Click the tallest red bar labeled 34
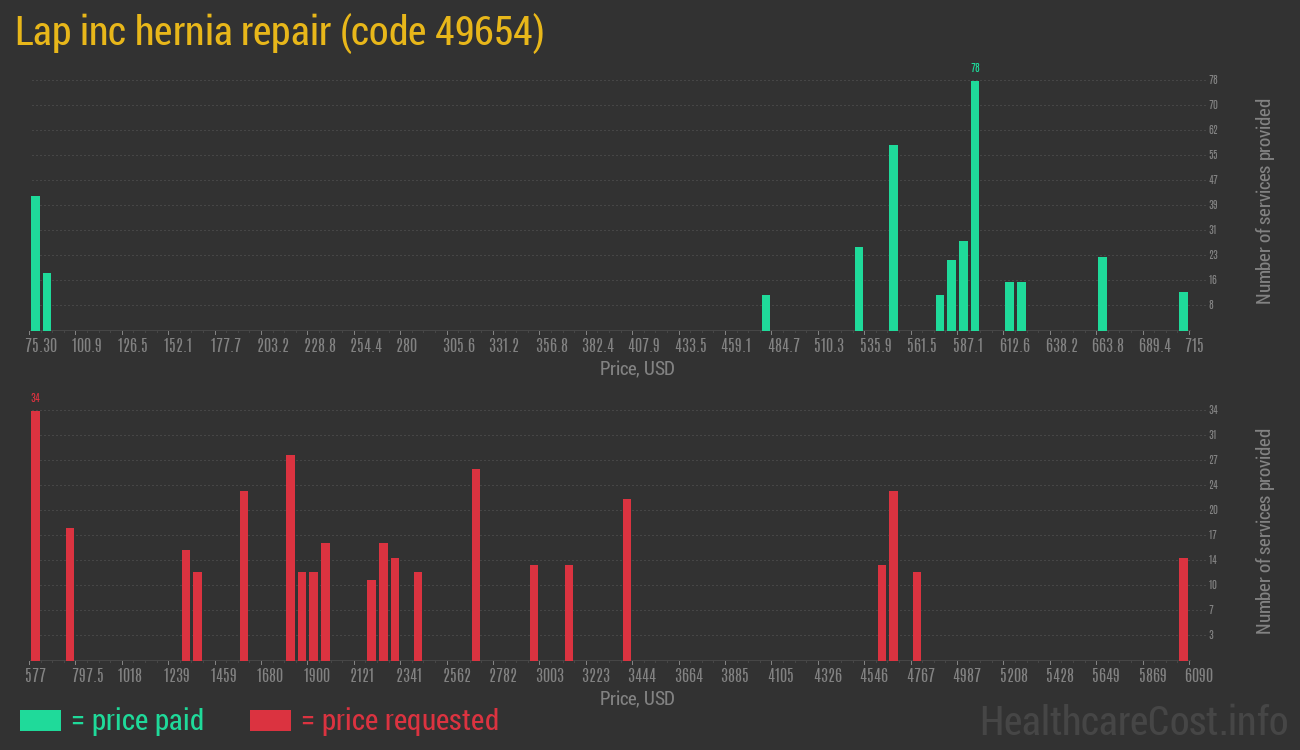The width and height of the screenshot is (1300, 750). pos(35,535)
